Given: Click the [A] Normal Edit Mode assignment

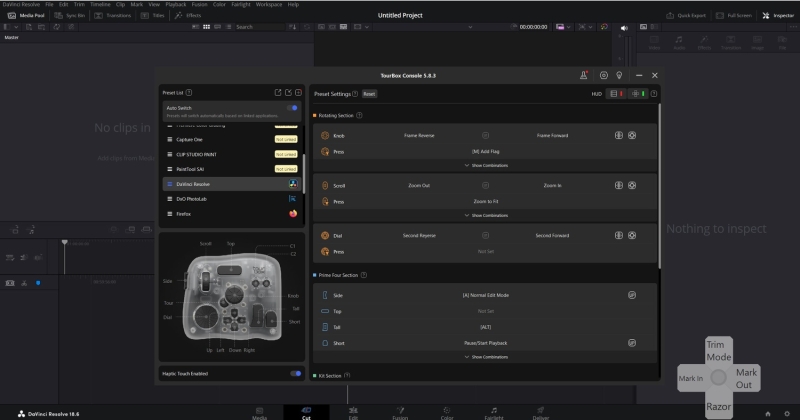Looking at the screenshot, I should pos(485,295).
